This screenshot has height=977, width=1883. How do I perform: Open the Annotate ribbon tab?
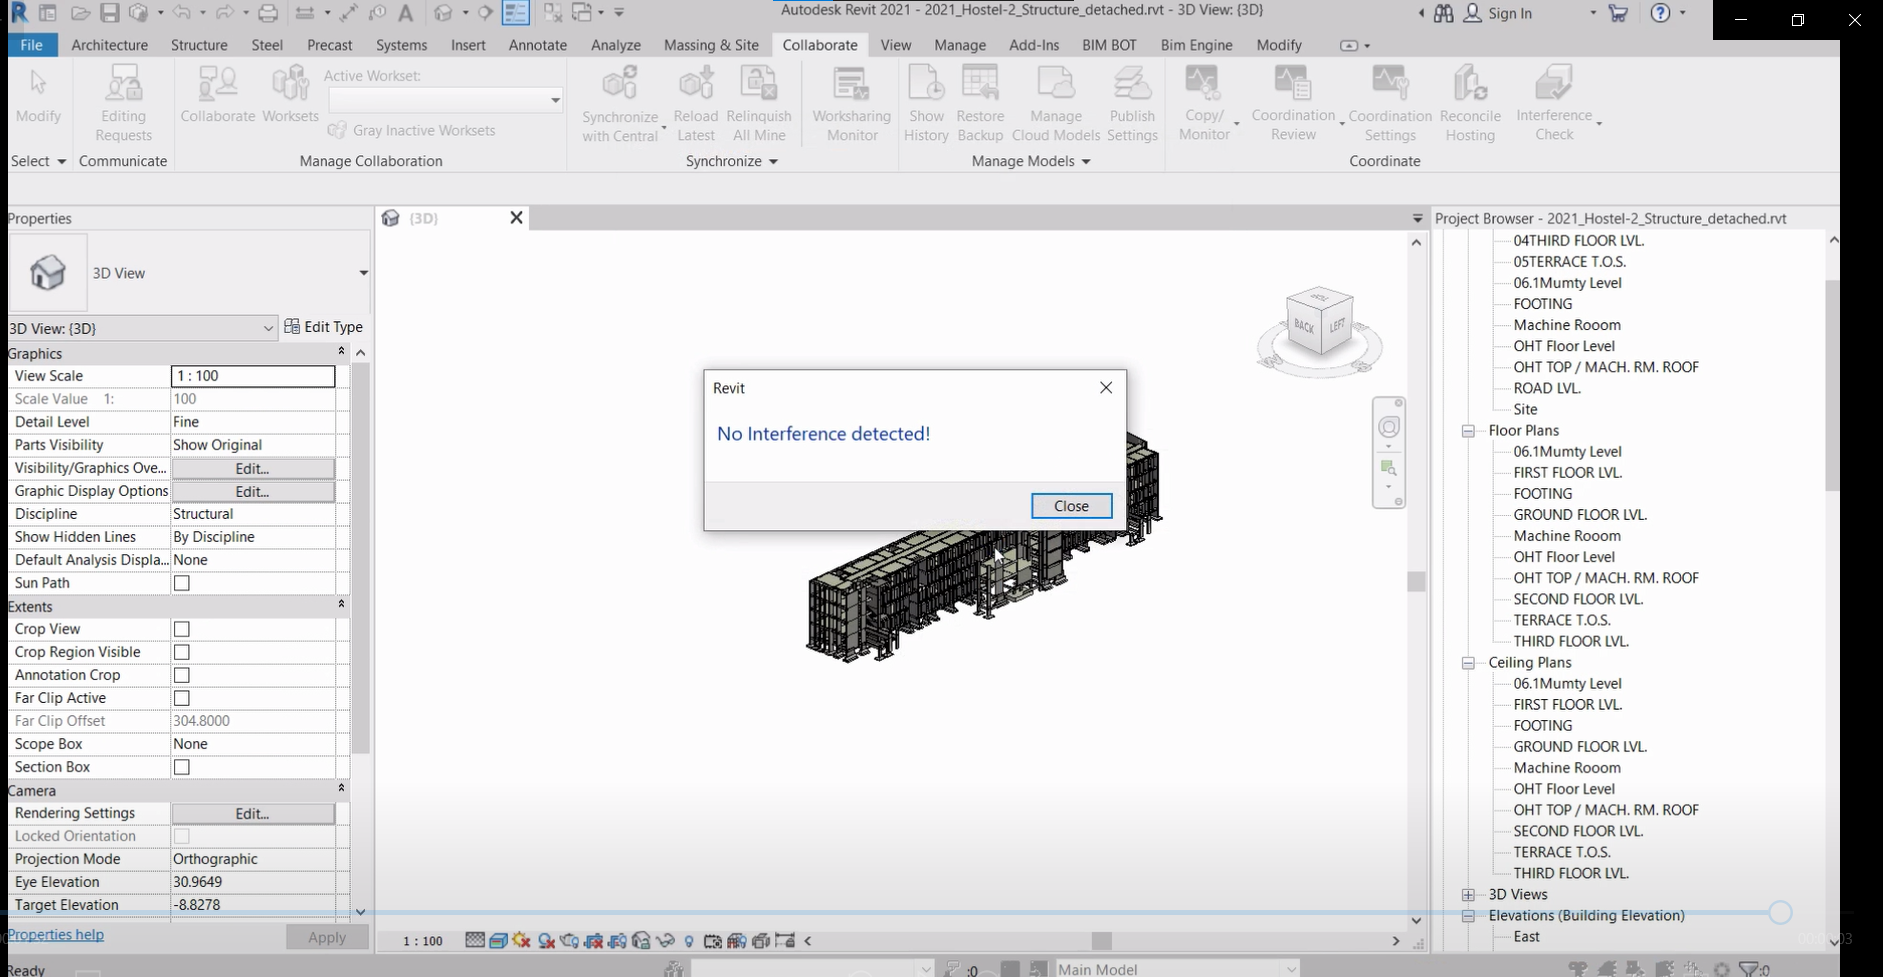pyautogui.click(x=537, y=45)
